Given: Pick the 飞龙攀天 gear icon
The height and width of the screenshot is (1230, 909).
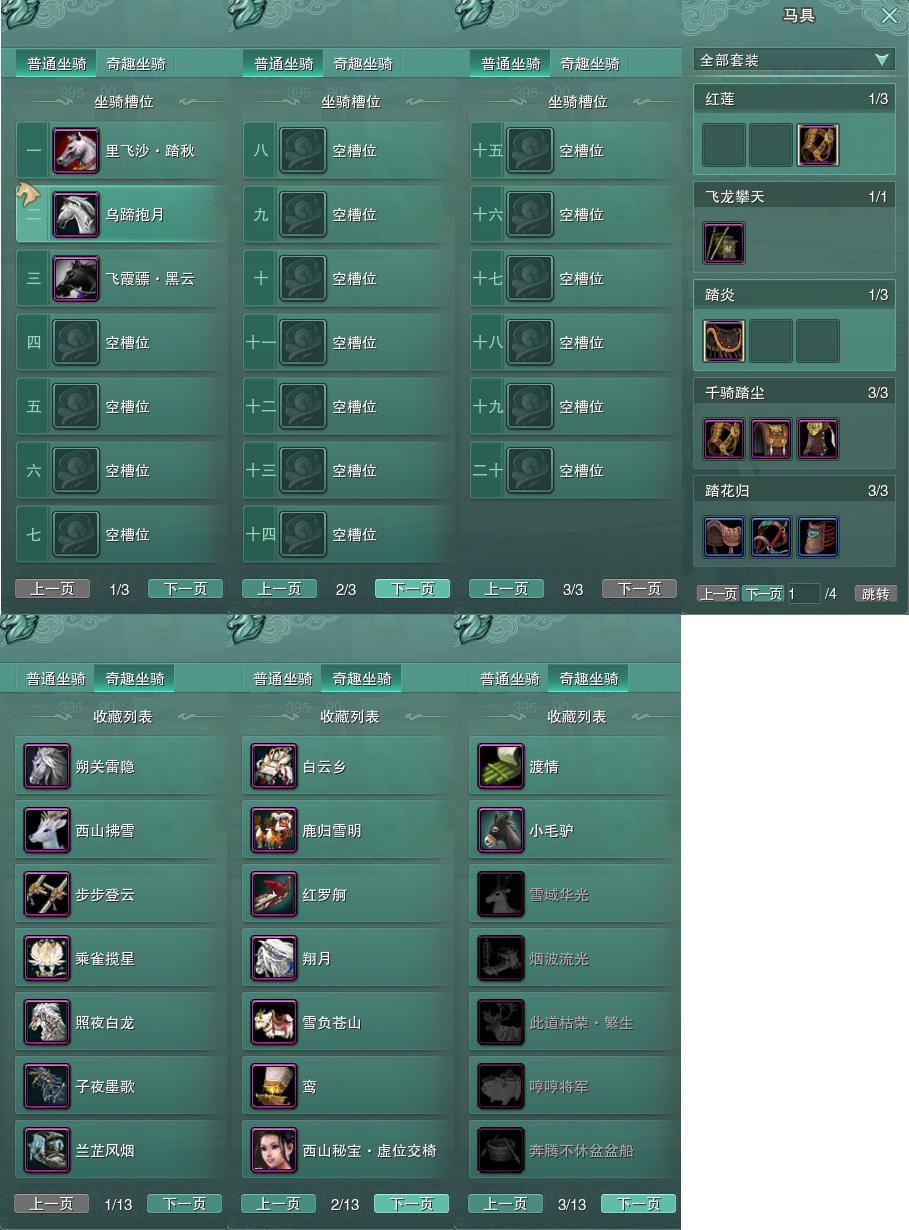Looking at the screenshot, I should 724,243.
